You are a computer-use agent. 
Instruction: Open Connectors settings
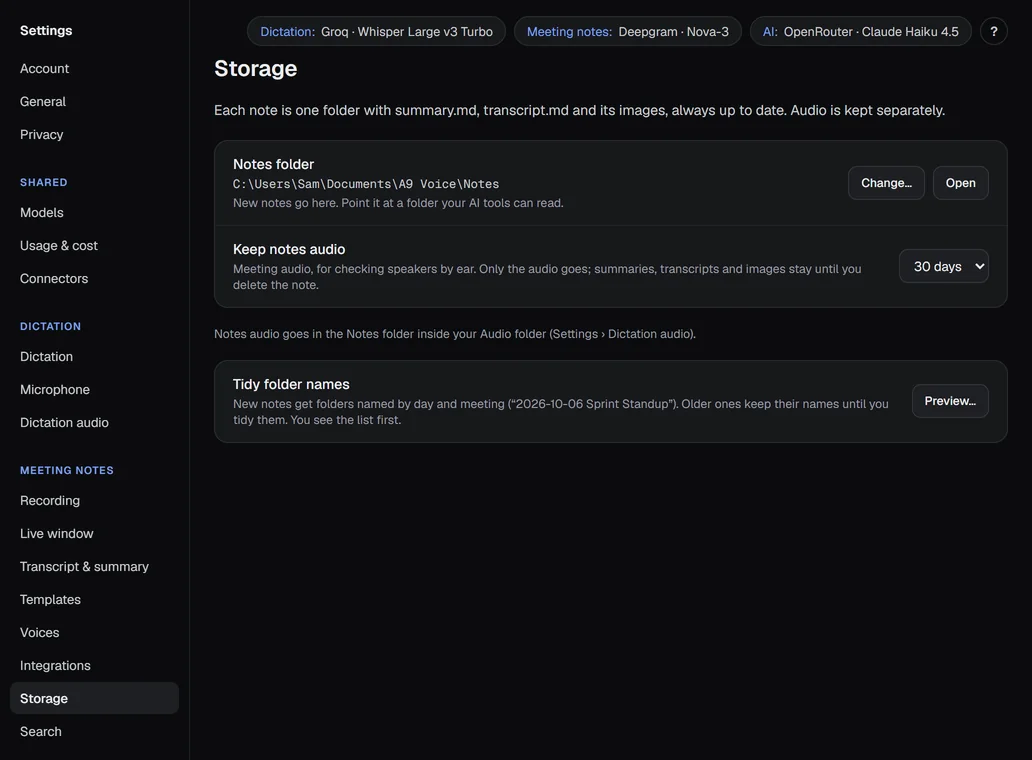click(x=54, y=278)
